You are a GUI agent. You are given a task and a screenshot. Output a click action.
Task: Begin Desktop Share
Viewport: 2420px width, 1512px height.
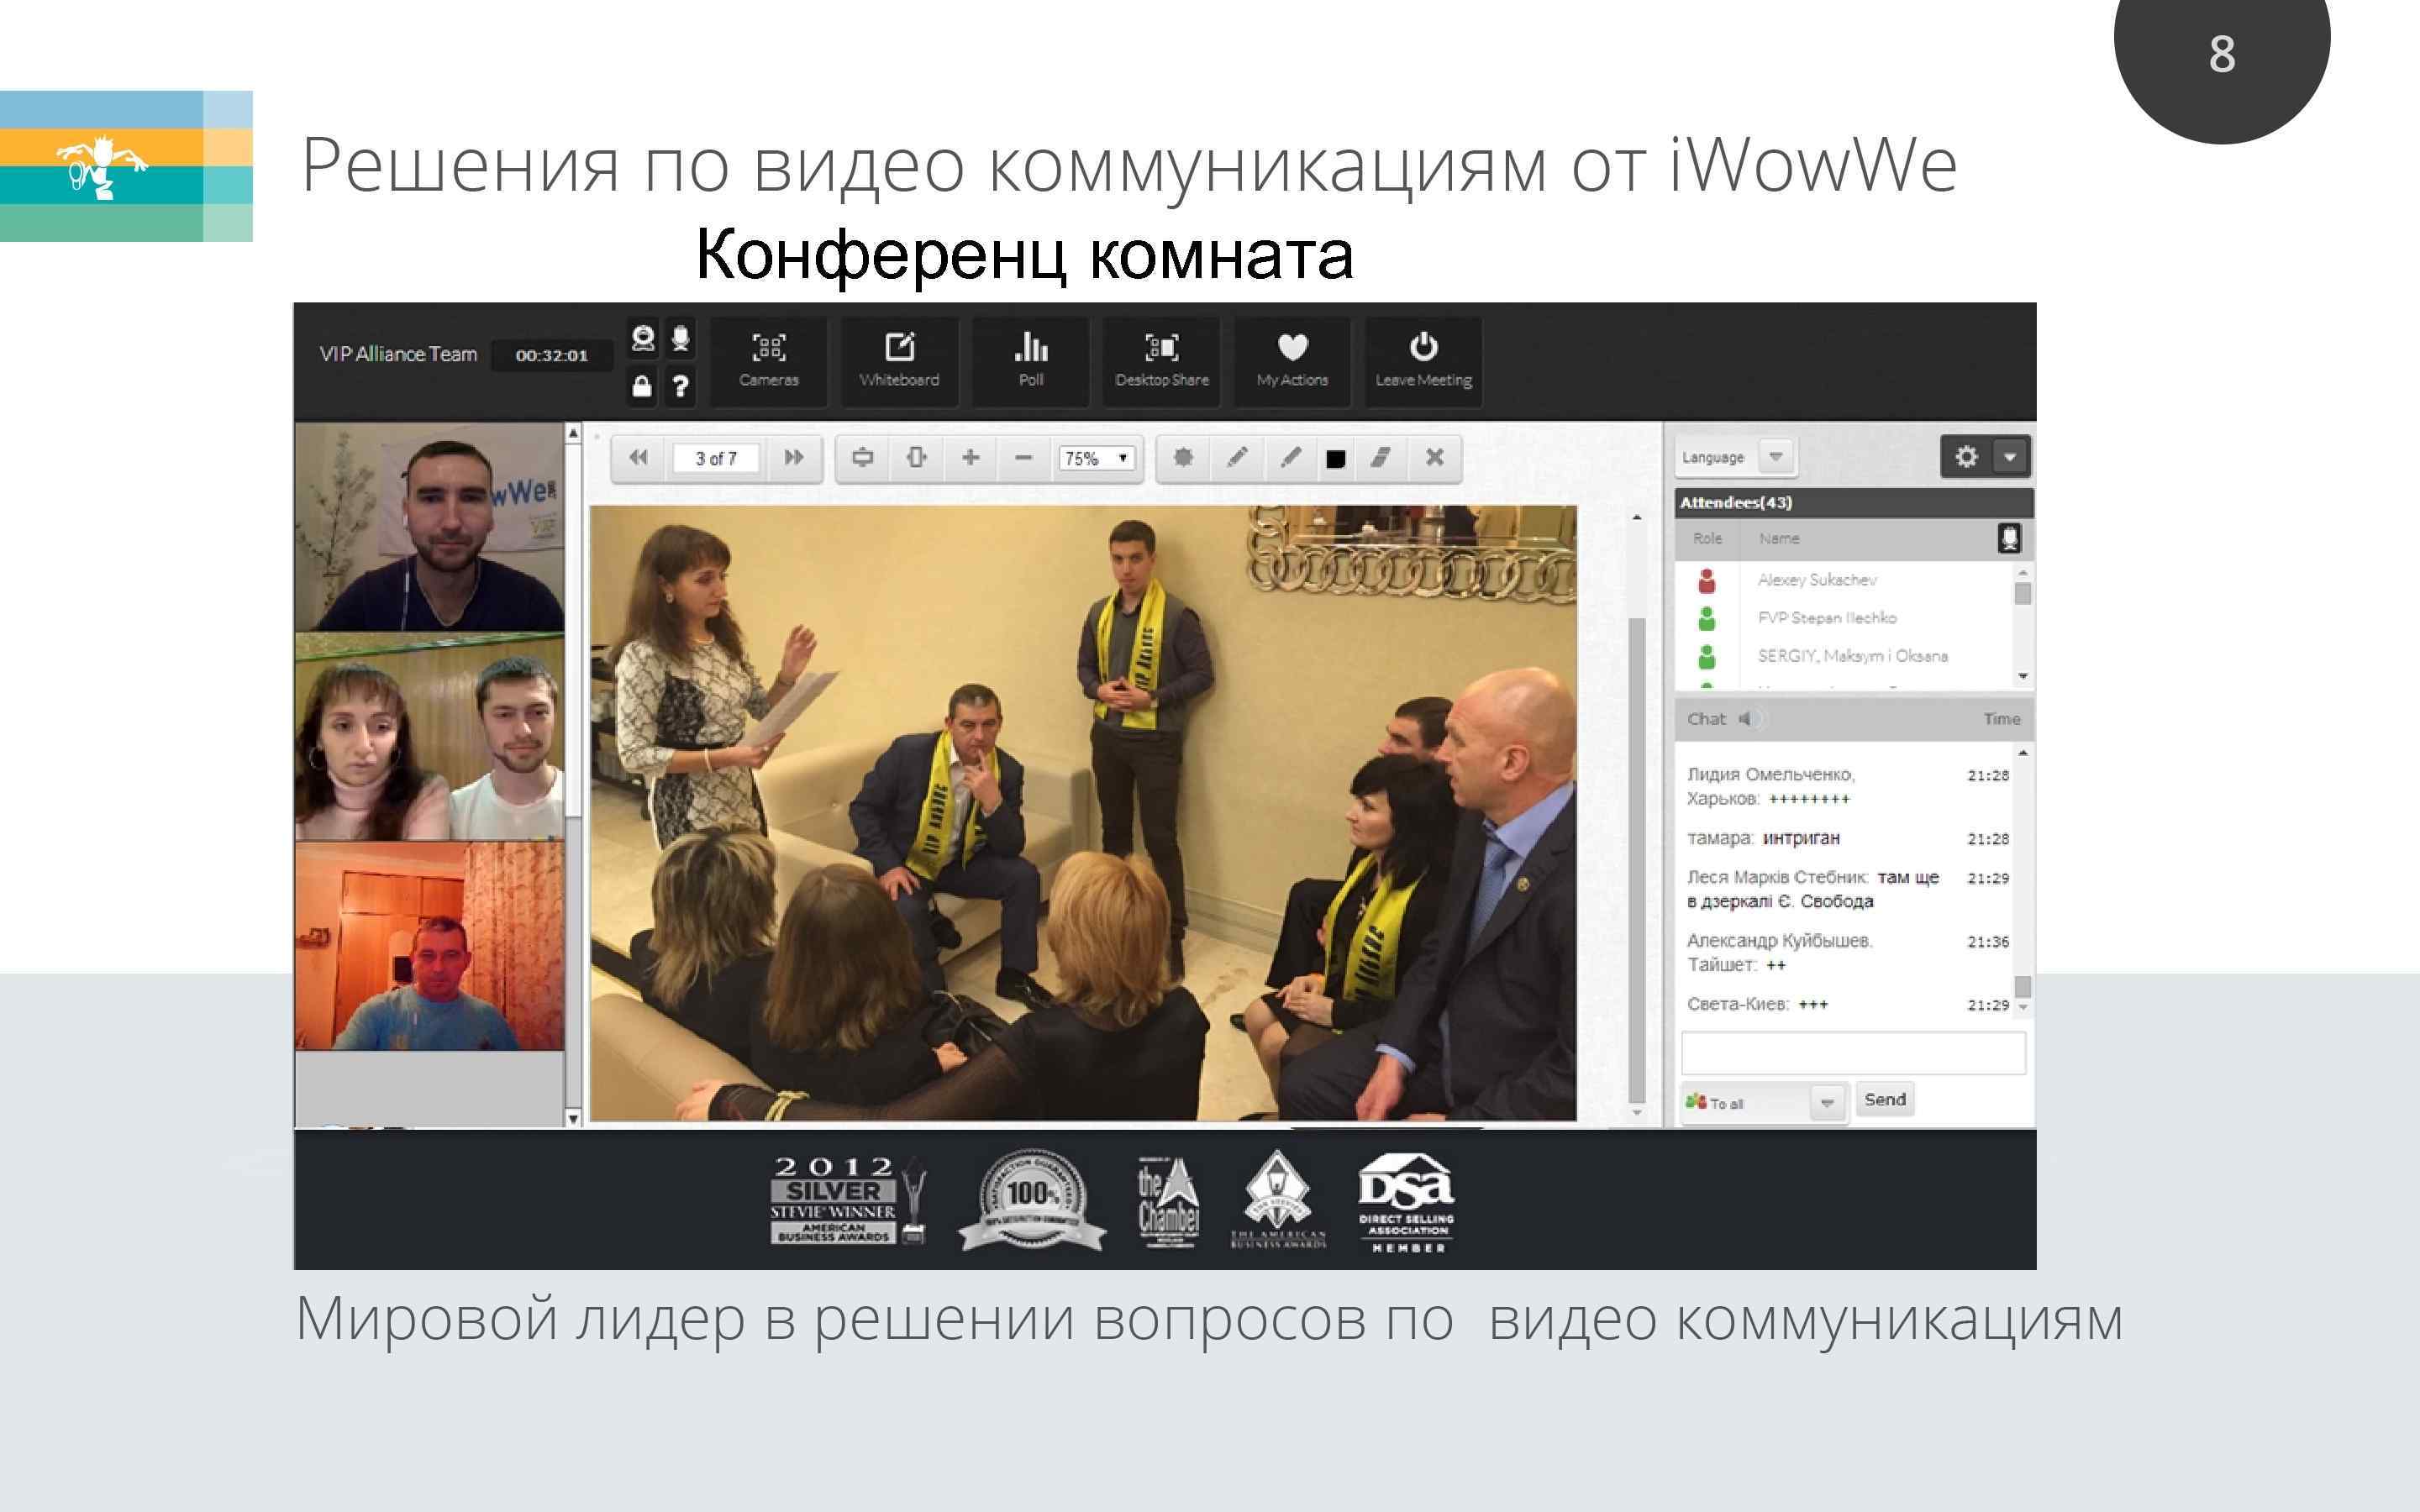click(1162, 362)
